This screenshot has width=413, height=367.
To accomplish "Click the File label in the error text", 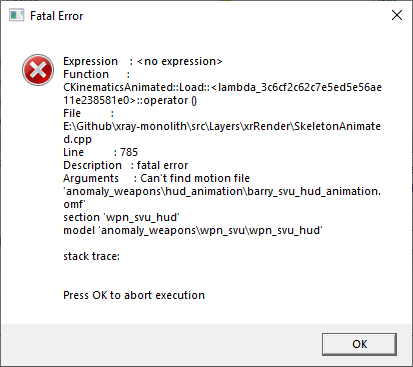I will pos(72,113).
